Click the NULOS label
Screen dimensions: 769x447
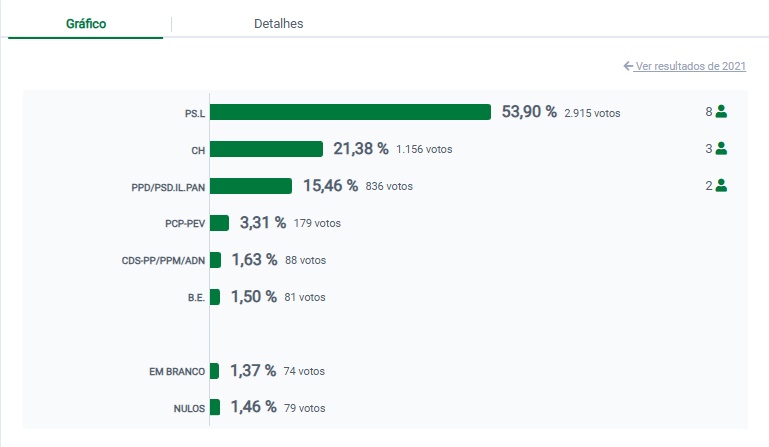click(x=188, y=408)
